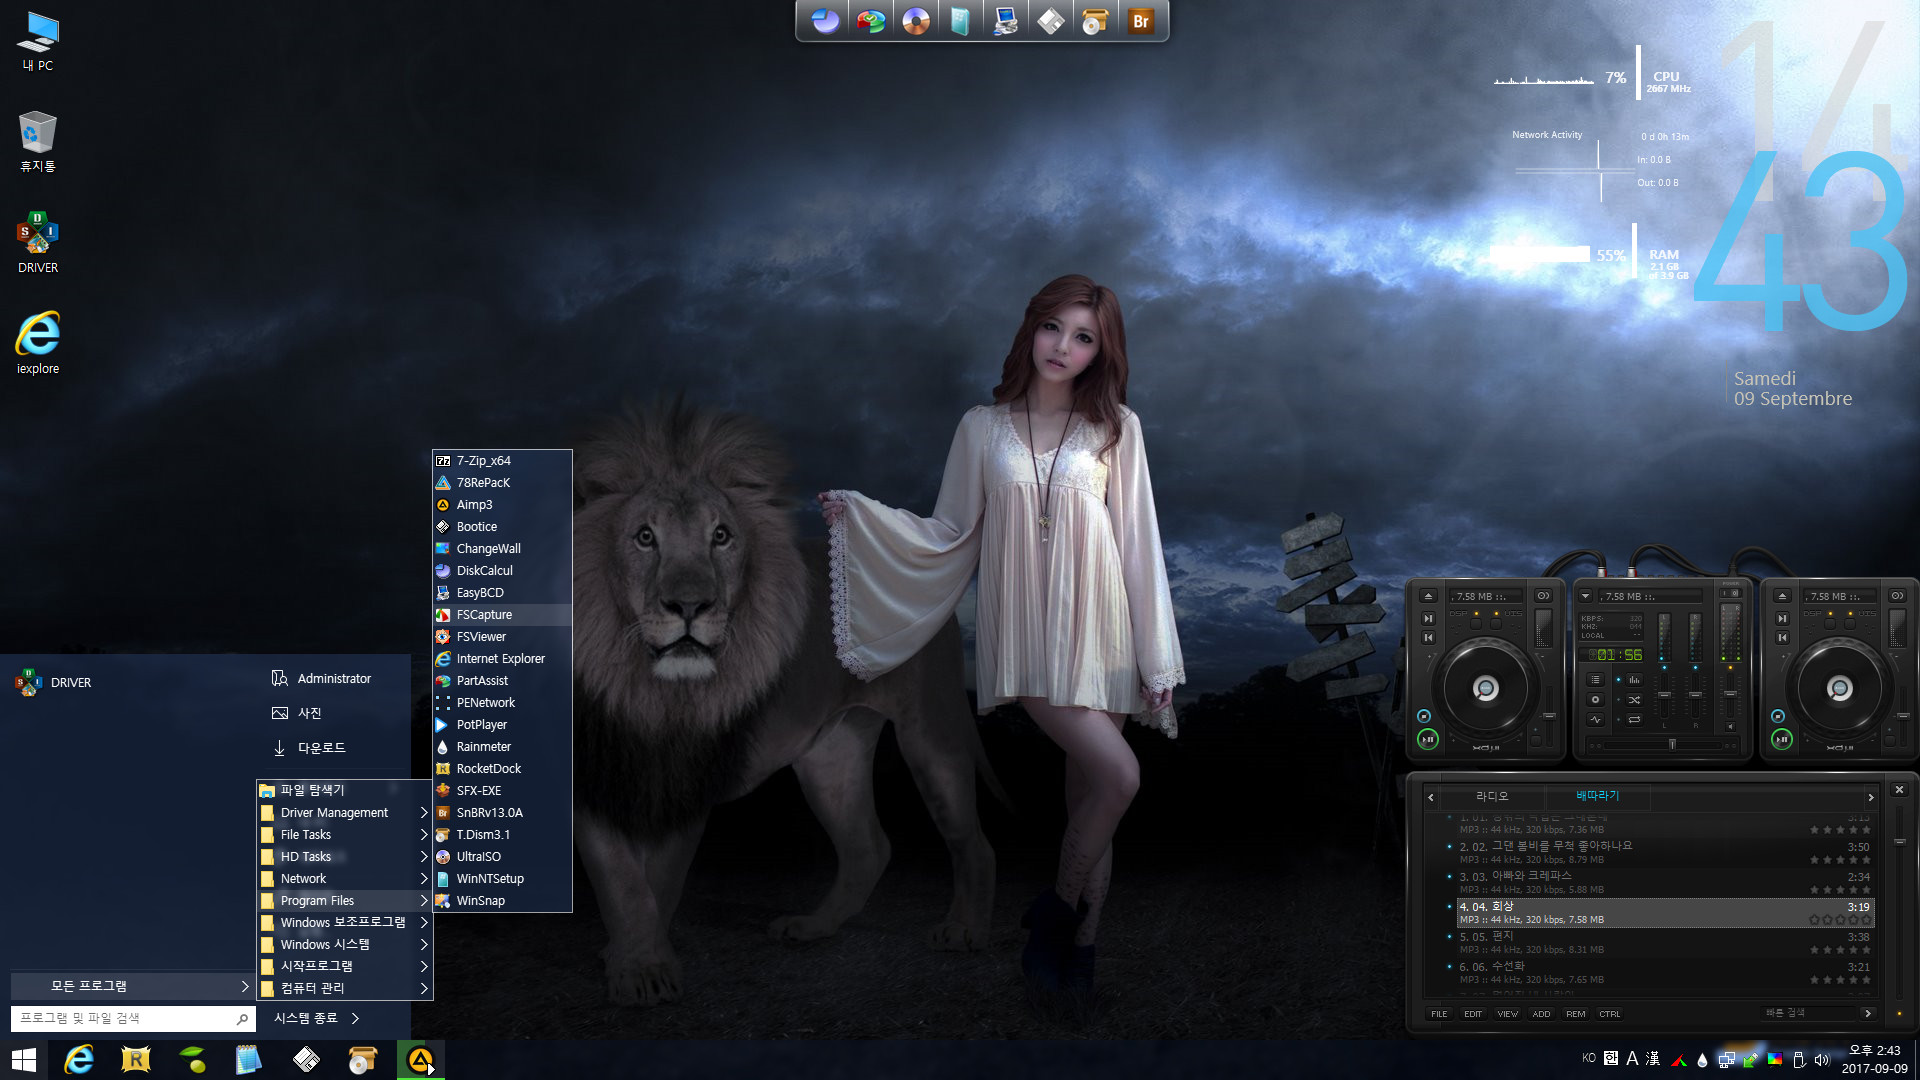The width and height of the screenshot is (1920, 1080).
Task: Start Rainmeter from the program list
Action: (502, 747)
